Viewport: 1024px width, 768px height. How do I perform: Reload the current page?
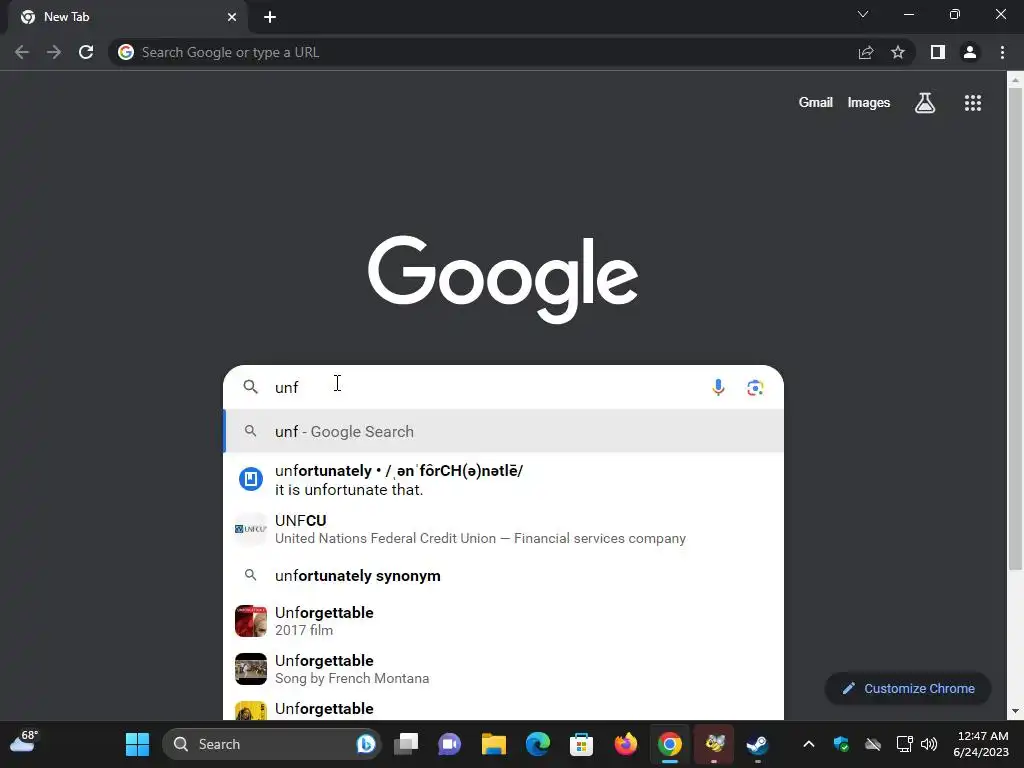pyautogui.click(x=86, y=52)
